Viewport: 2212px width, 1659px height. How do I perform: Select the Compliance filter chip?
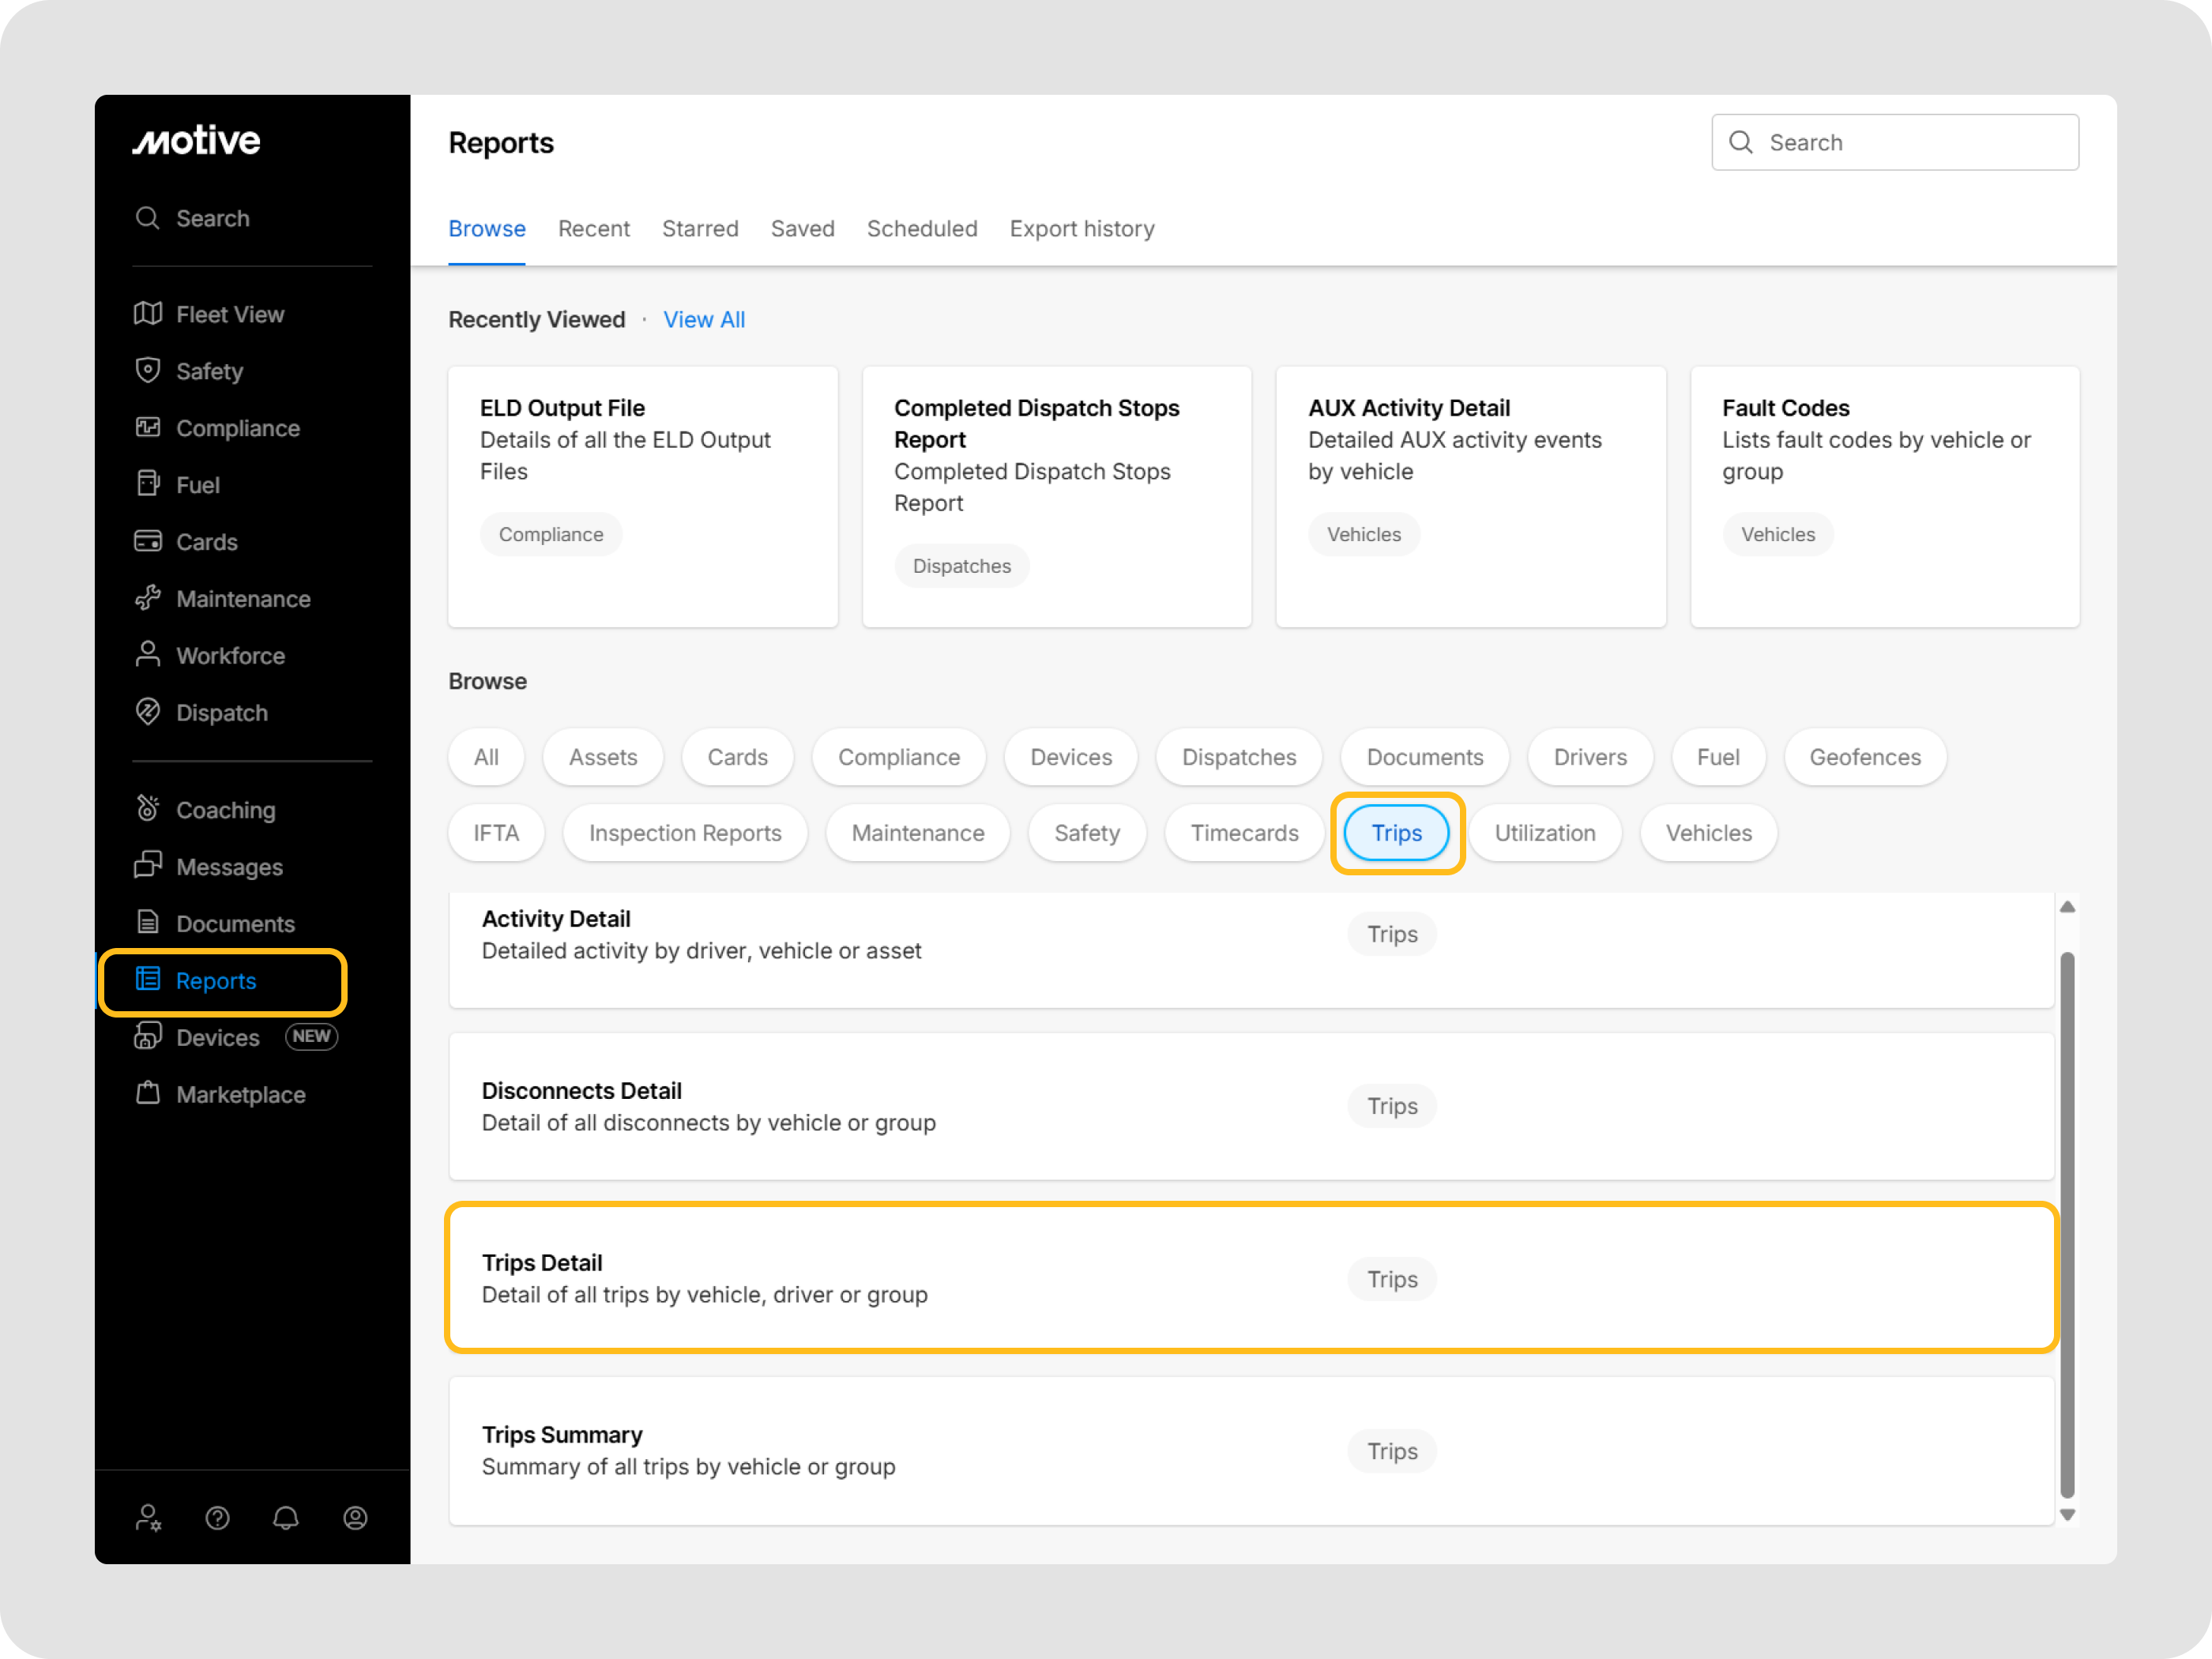(x=898, y=757)
